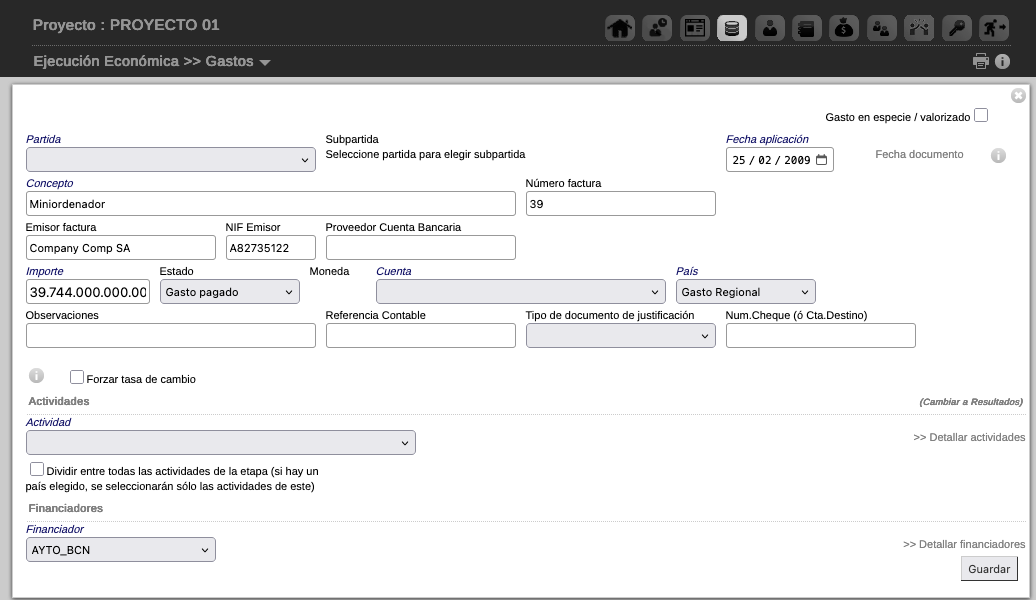This screenshot has width=1036, height=600.
Task: Open the Partida dropdown
Action: [x=171, y=160]
